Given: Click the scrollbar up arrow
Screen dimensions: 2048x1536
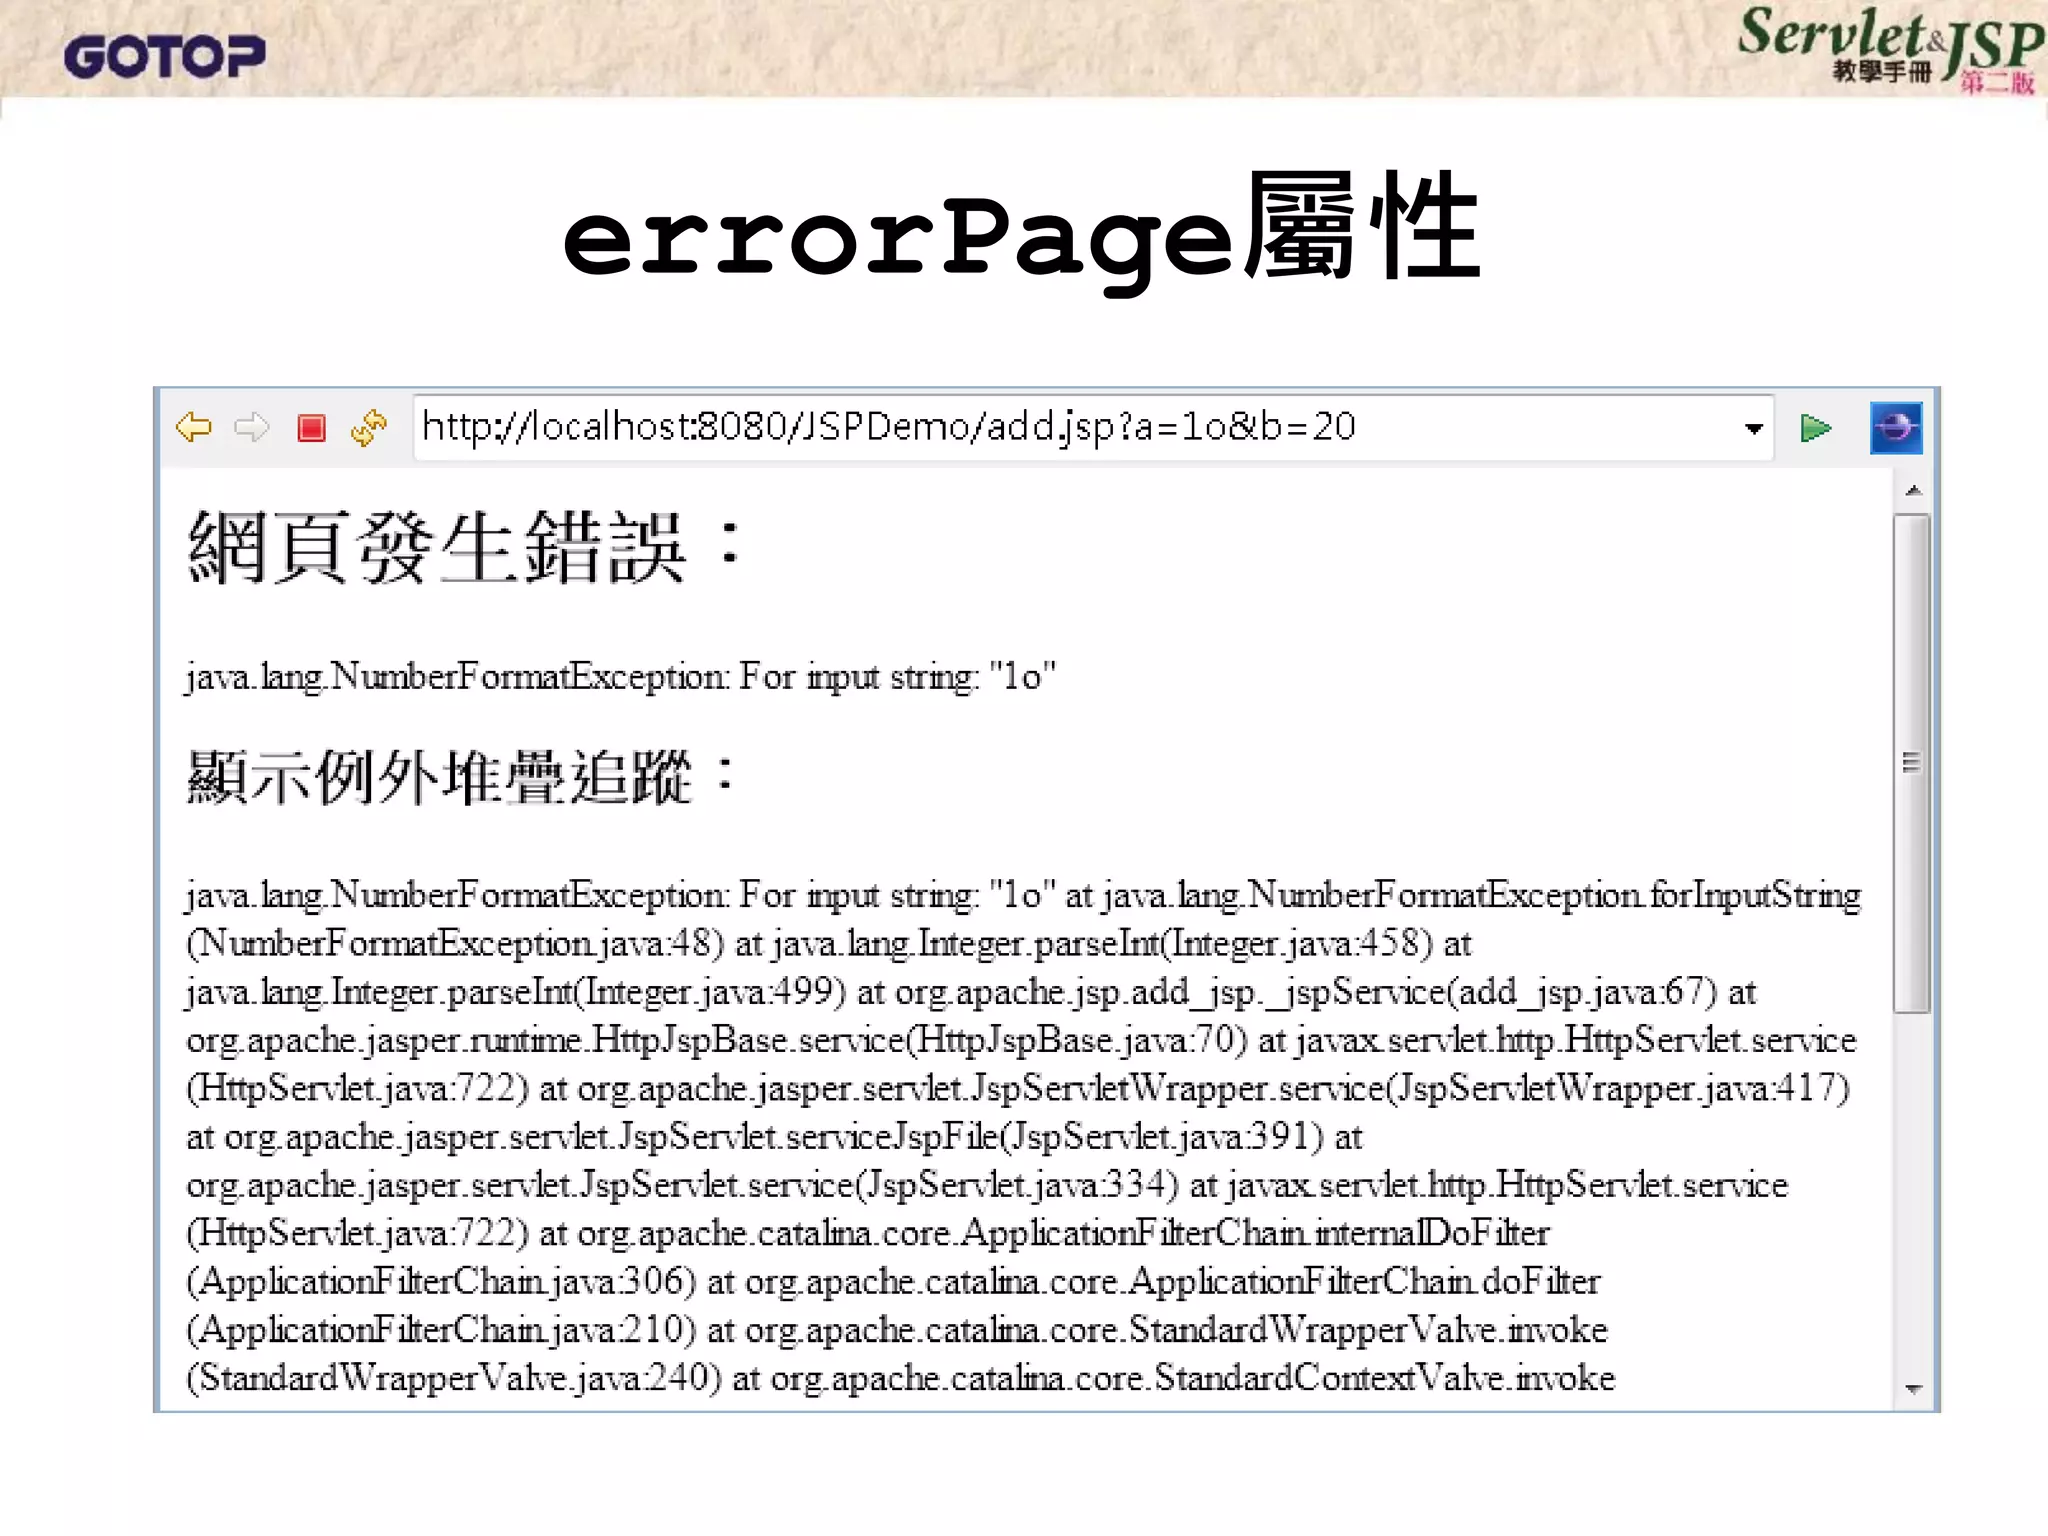Looking at the screenshot, I should [1914, 490].
